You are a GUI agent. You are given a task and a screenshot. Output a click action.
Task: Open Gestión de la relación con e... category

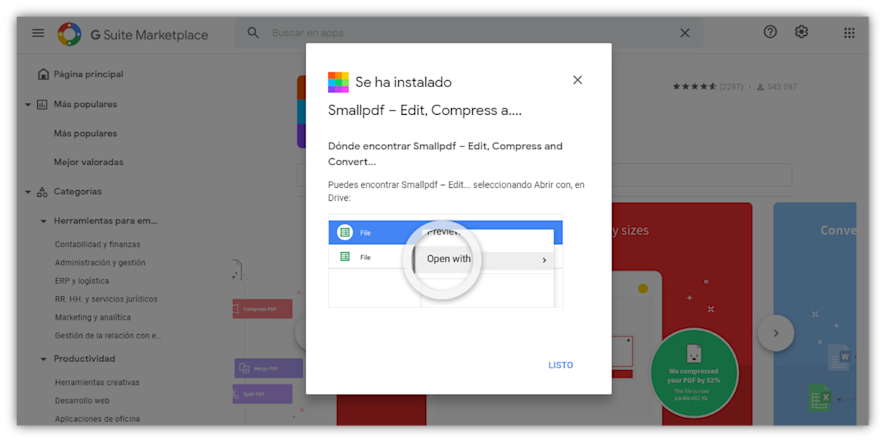[x=108, y=335]
